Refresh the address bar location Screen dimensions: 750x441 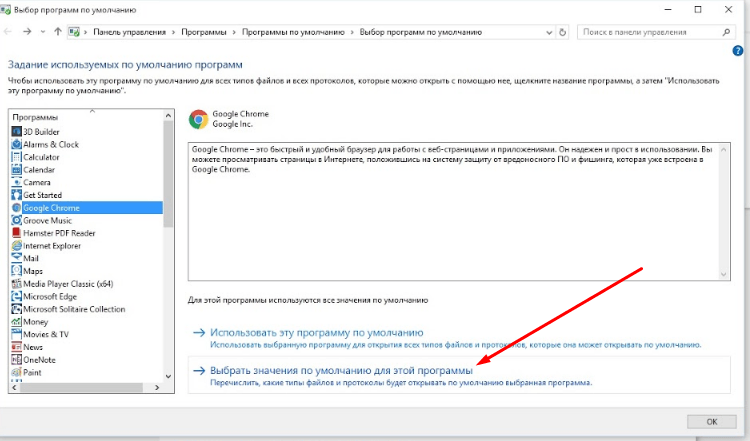[x=562, y=32]
